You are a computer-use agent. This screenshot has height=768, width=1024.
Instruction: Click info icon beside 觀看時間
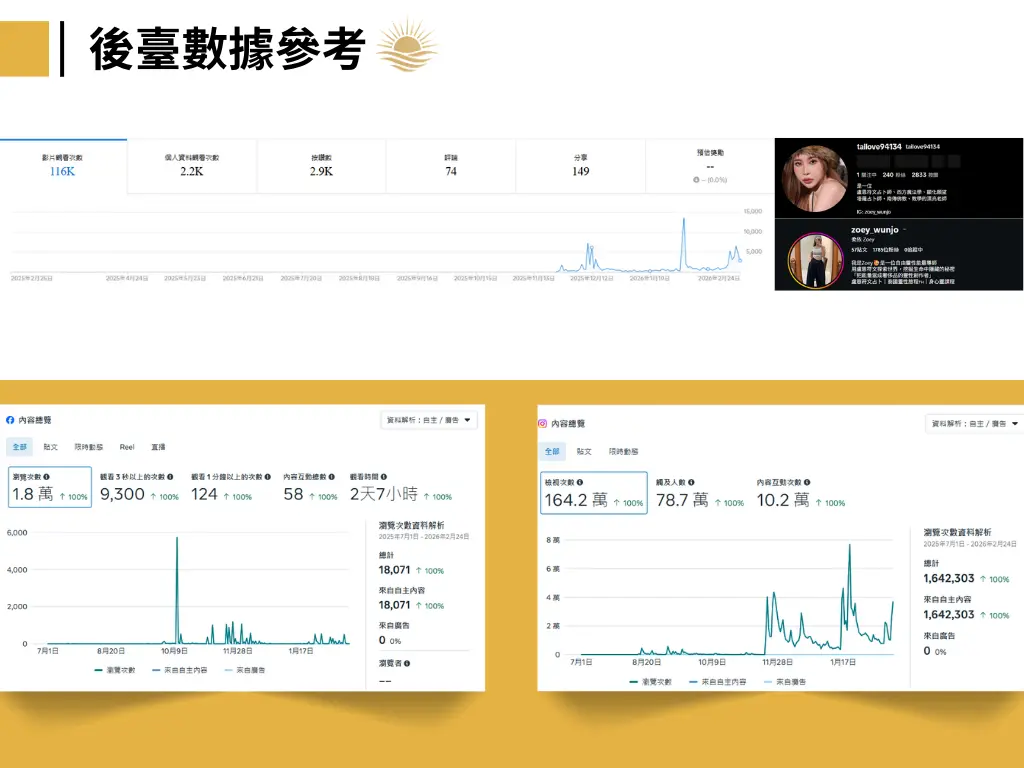click(x=384, y=477)
